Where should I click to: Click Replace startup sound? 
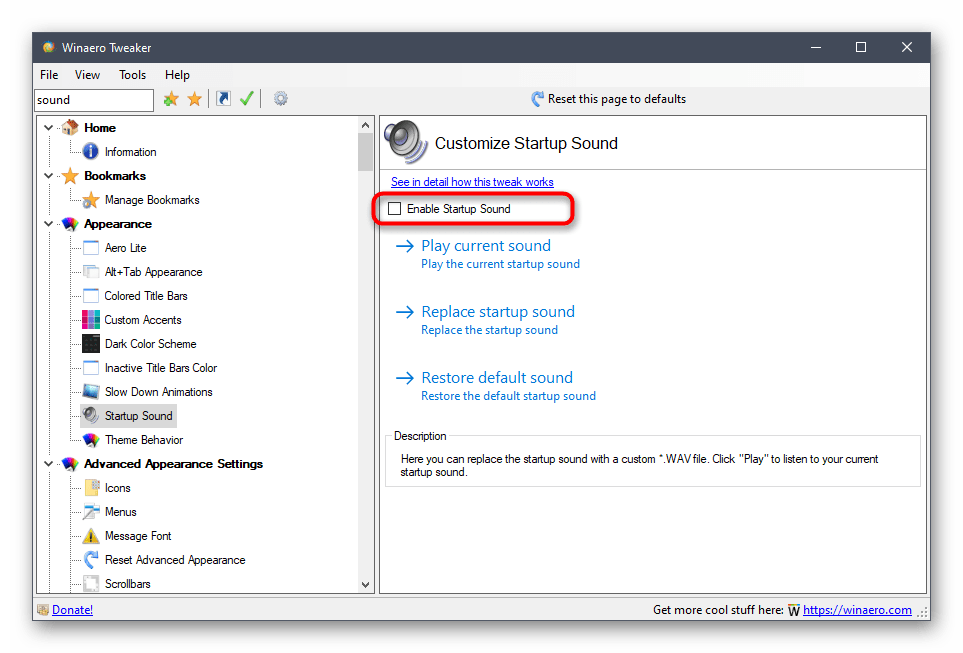click(x=498, y=311)
